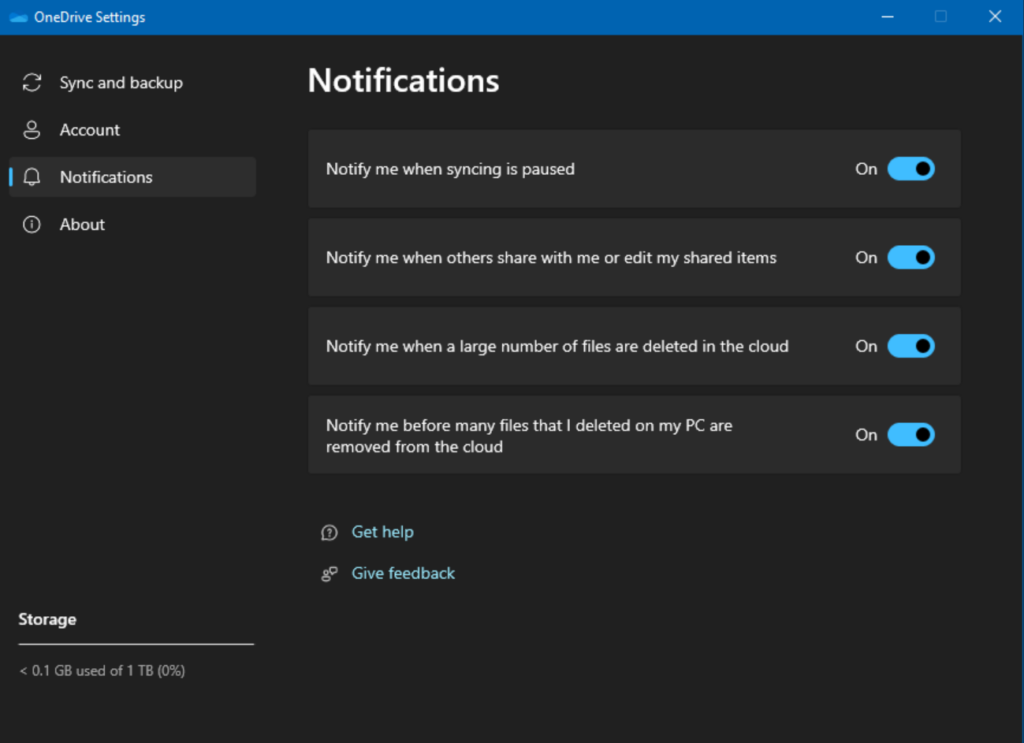The height and width of the screenshot is (743, 1024).
Task: Click 'large number of files are deleted' label
Action: [x=557, y=346]
